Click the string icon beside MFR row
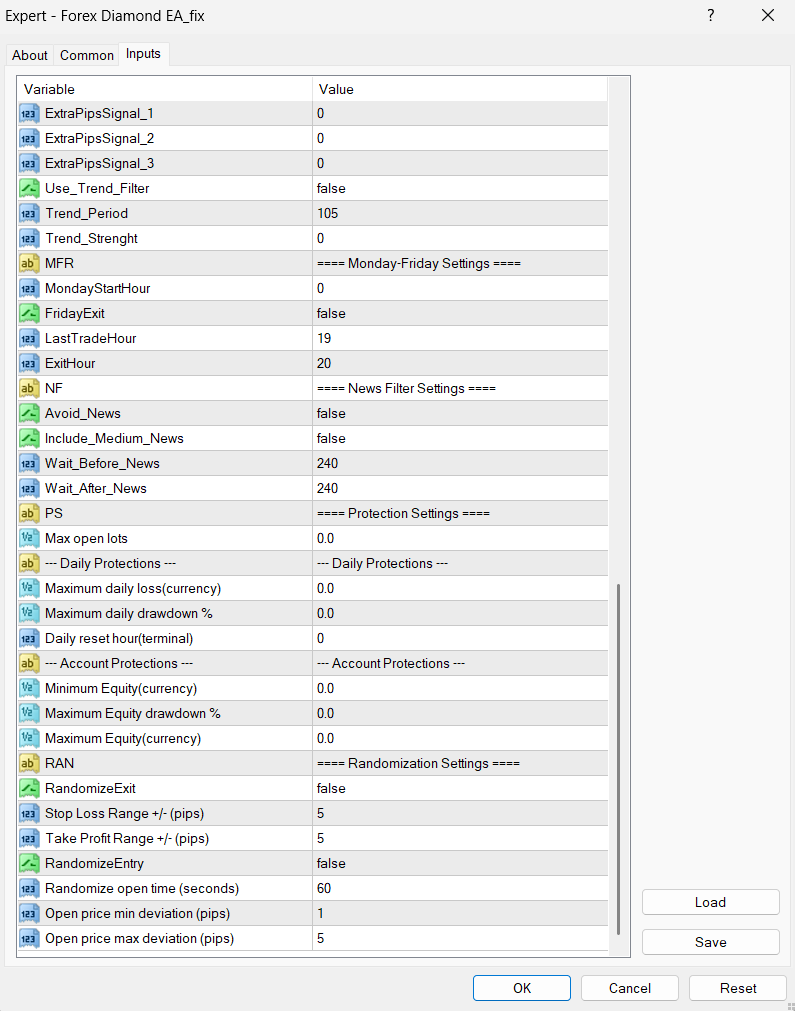 point(29,264)
